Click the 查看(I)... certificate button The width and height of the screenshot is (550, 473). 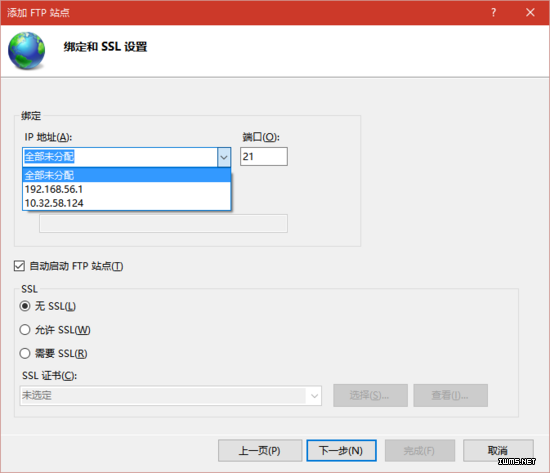450,395
